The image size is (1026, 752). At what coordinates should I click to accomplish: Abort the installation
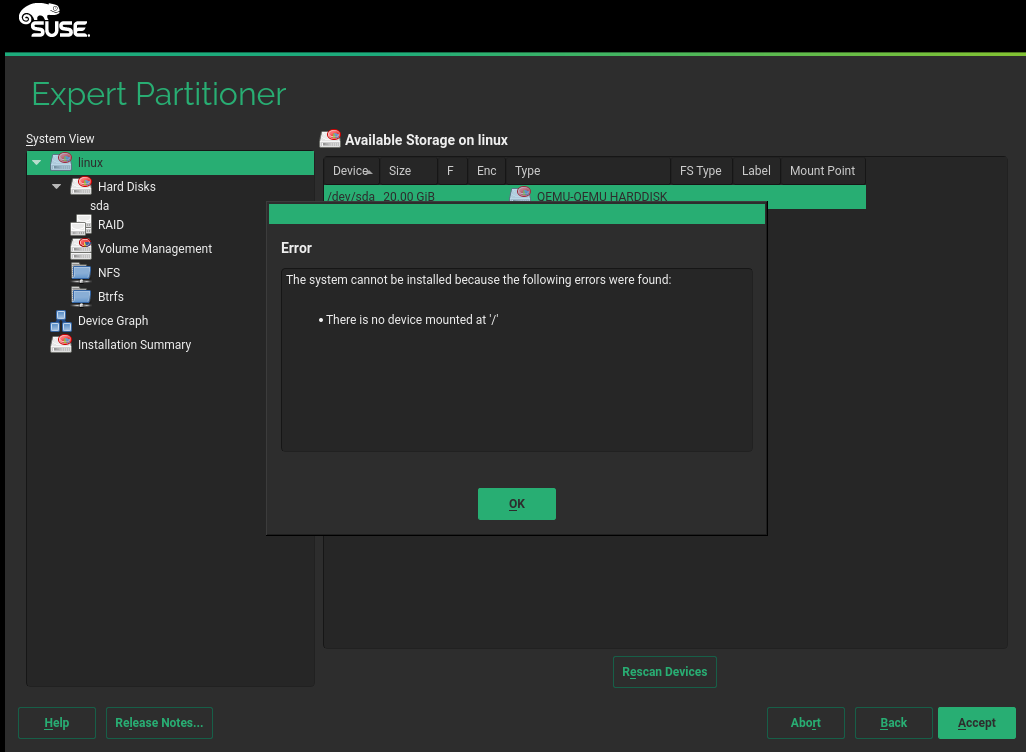pos(805,723)
